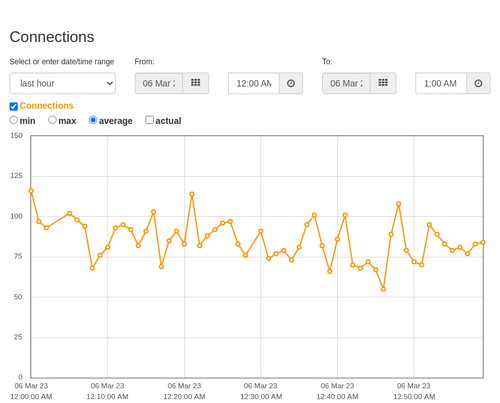This screenshot has height=403, width=500.
Task: Select the min radio button
Action: [x=14, y=120]
